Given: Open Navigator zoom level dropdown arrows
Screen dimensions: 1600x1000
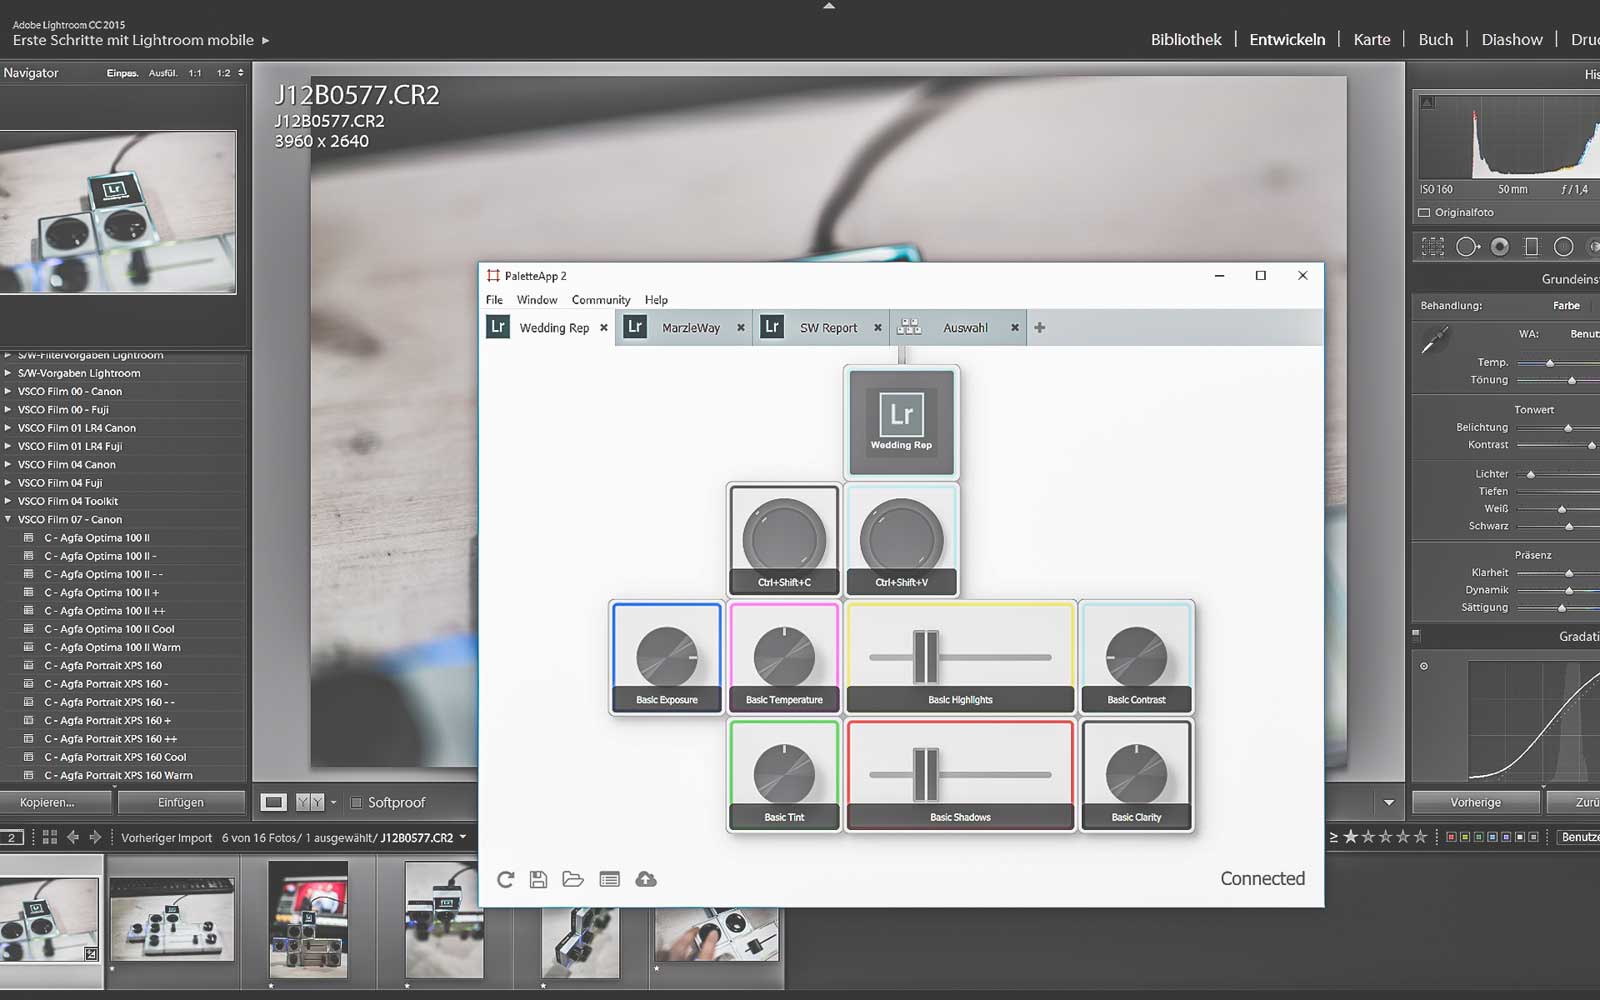Looking at the screenshot, I should coord(240,73).
